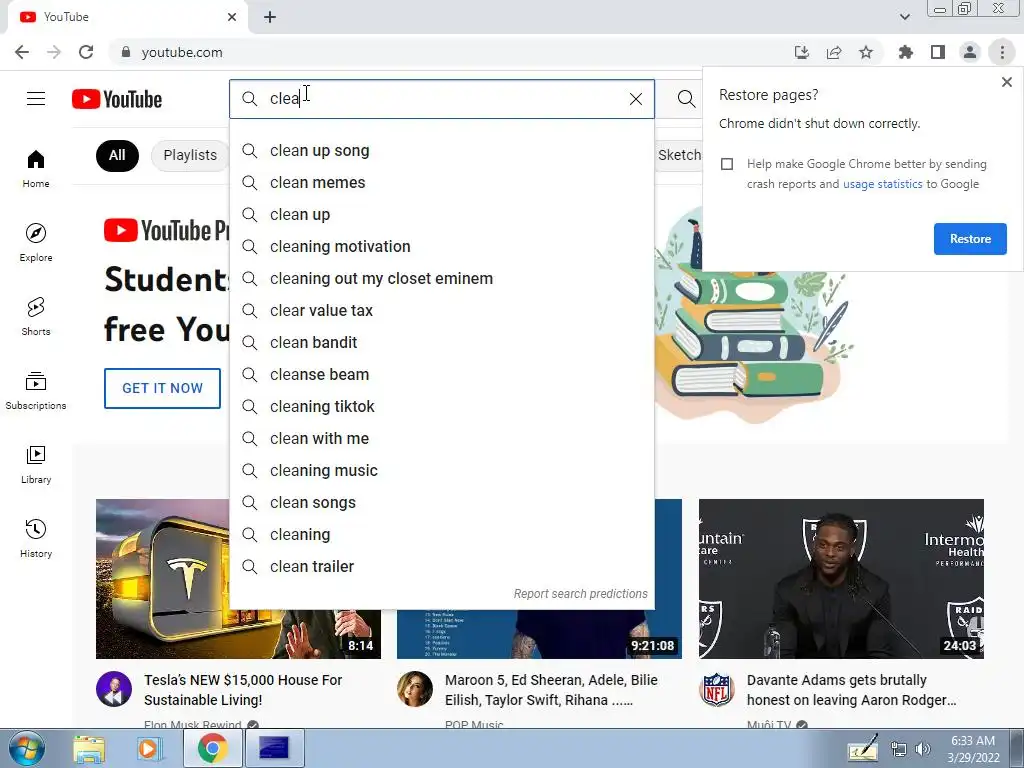Viewport: 1024px width, 768px height.
Task: Open Explore in the sidebar
Action: point(36,242)
